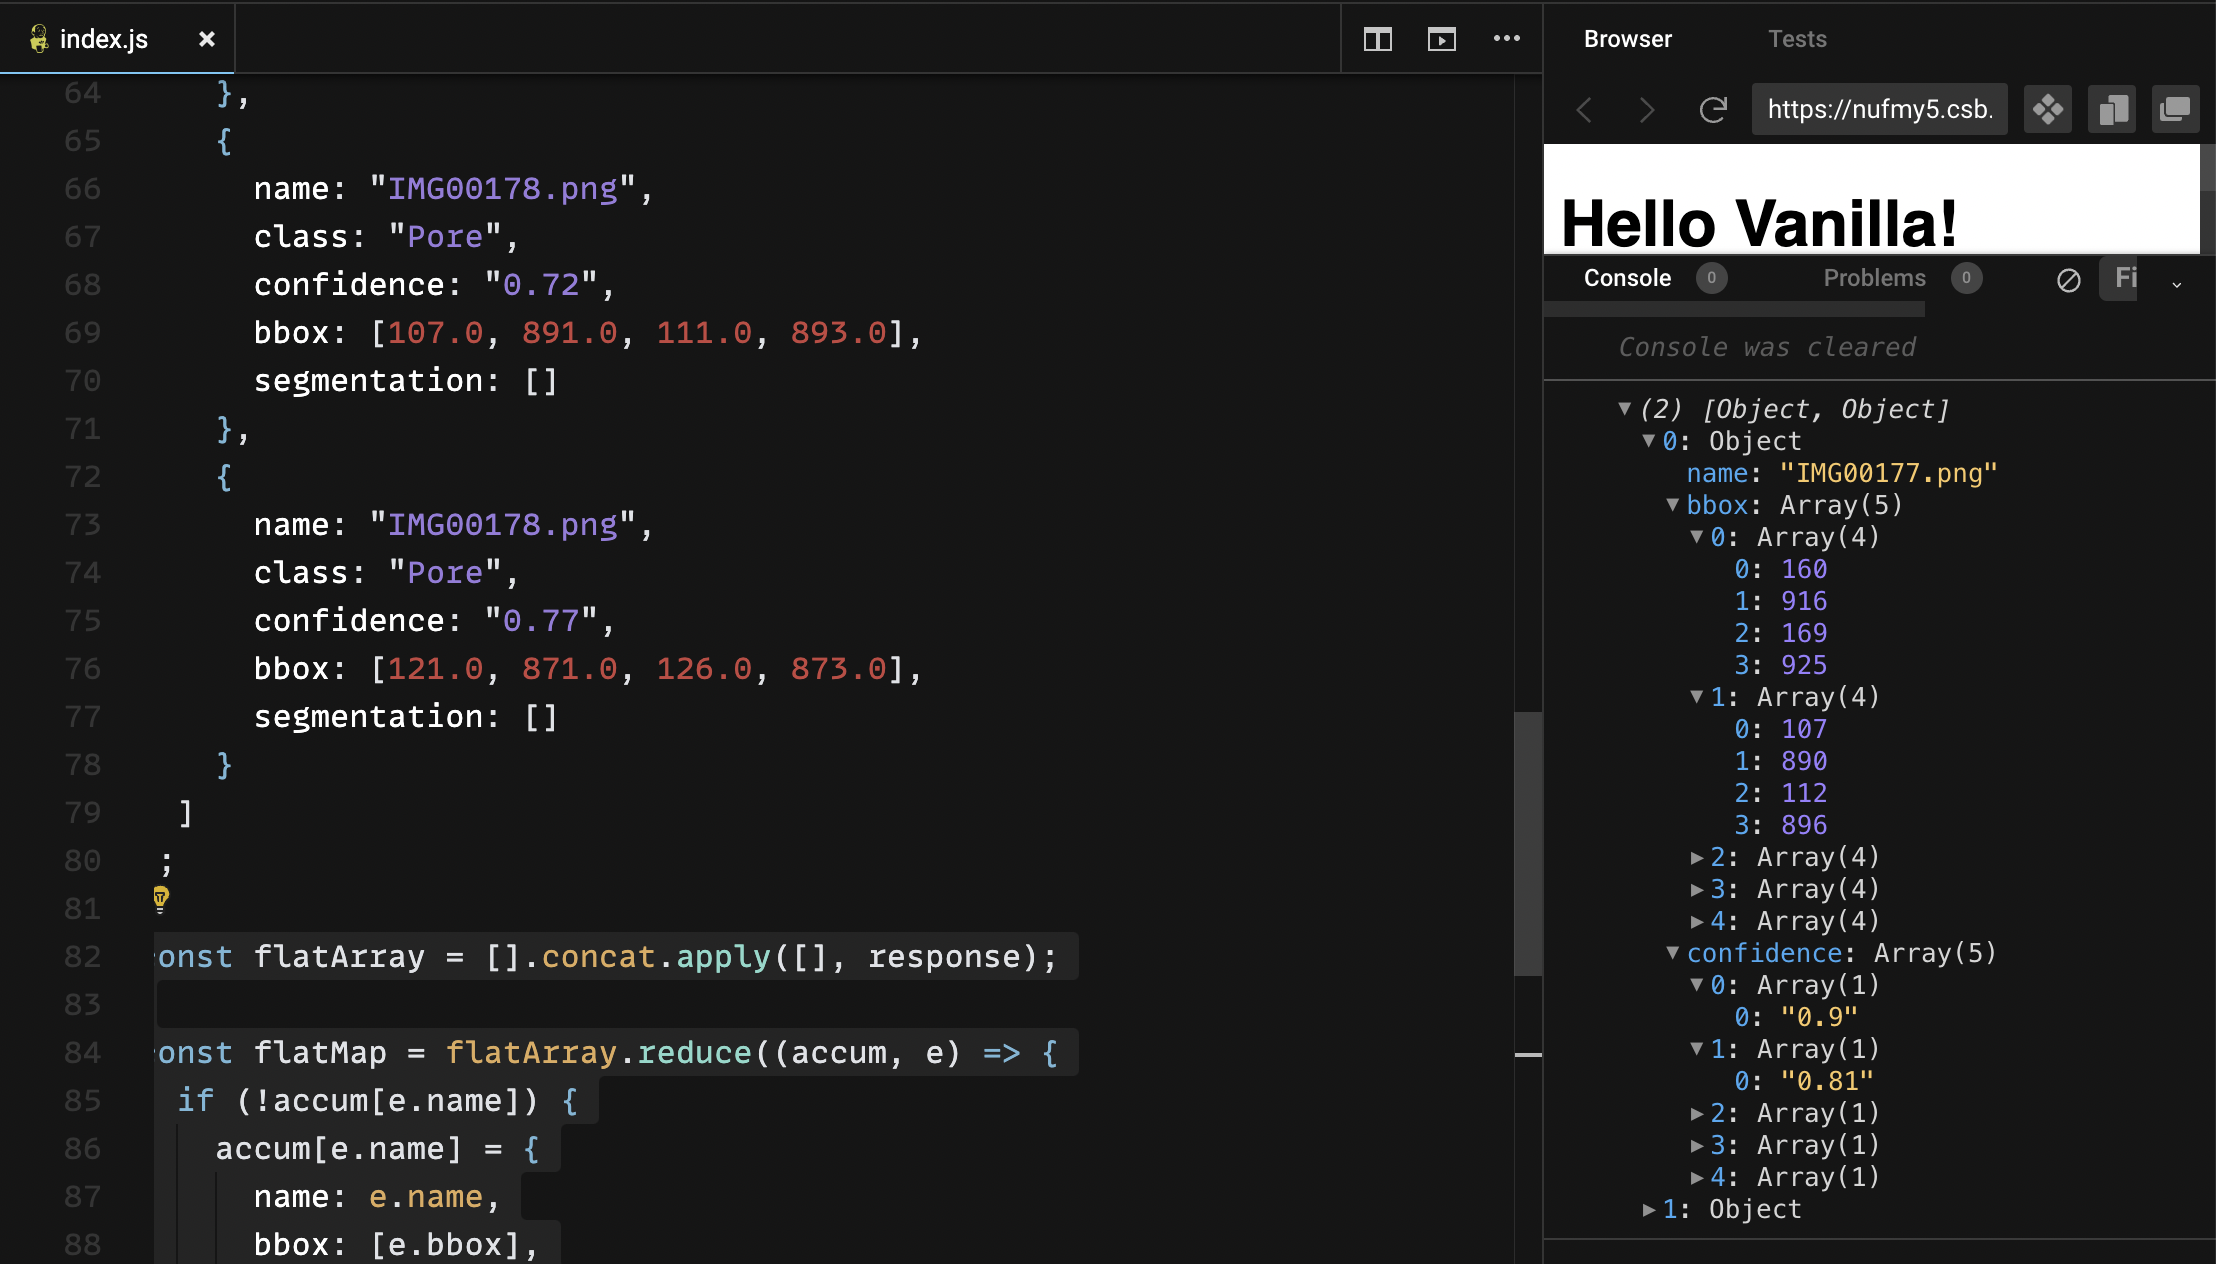Image resolution: width=2216 pixels, height=1264 pixels.
Task: Expand bbox item 2: Array(4)
Action: 1696,857
